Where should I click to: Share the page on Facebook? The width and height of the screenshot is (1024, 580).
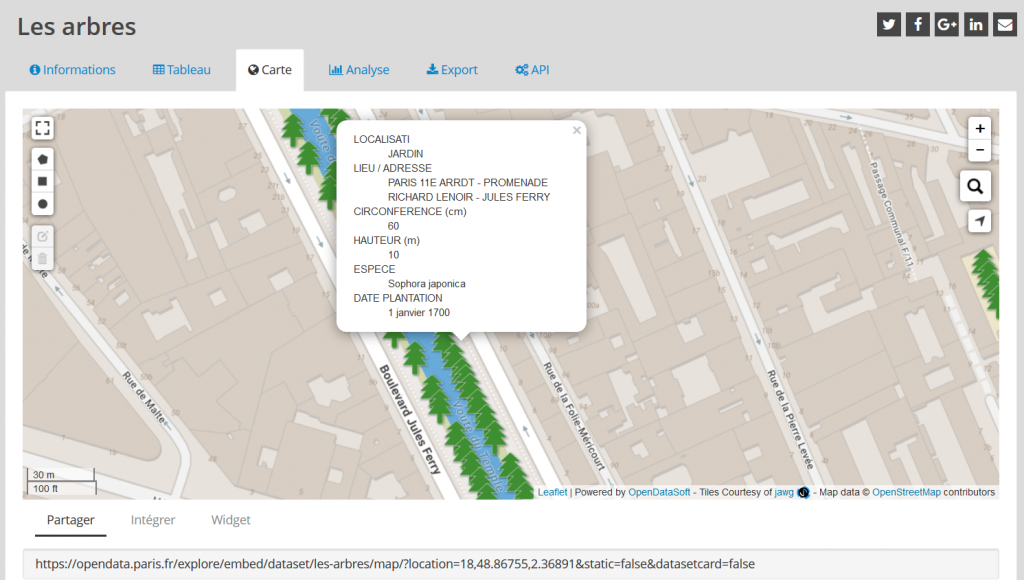(x=917, y=25)
